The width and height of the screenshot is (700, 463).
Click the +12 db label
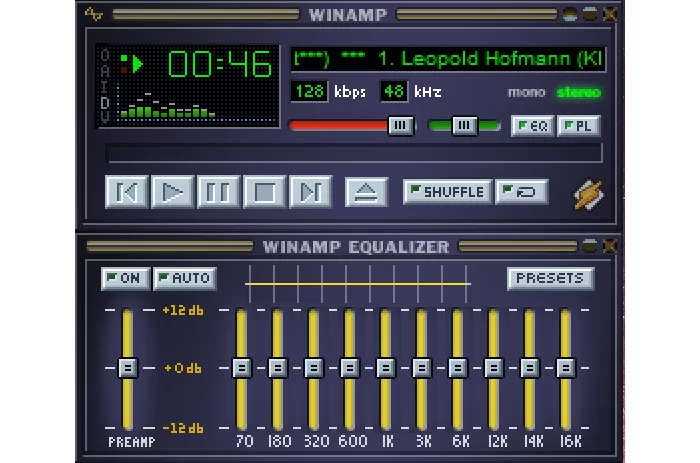pos(183,310)
